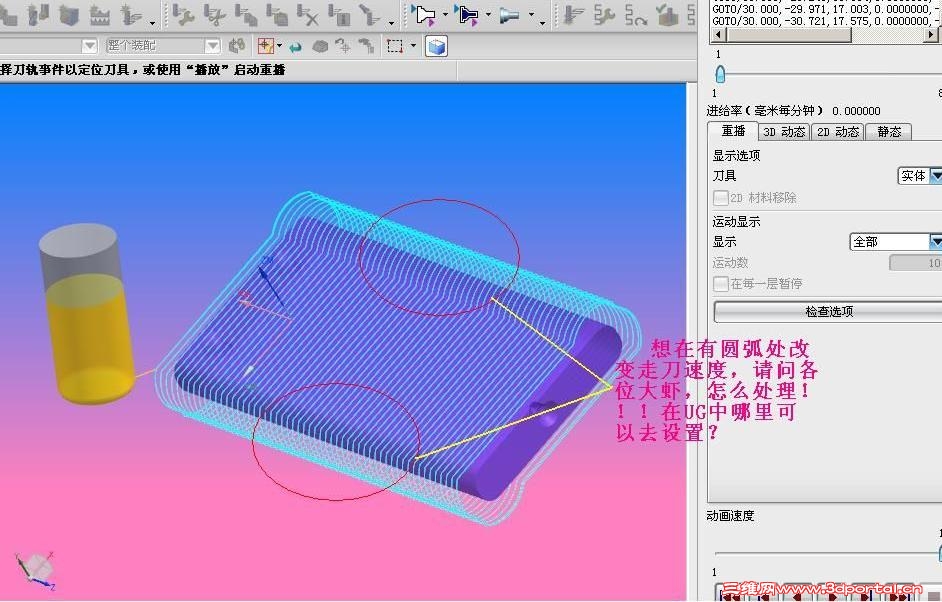Expand the Verify Tool Path dropdown arrow
Screen dimensions: 942x602
click(488, 15)
